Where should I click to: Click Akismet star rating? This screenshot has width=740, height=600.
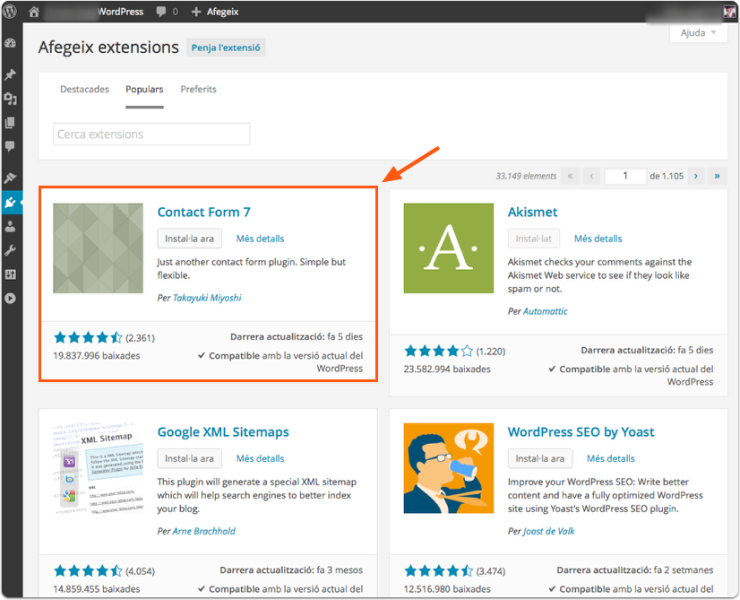pos(438,351)
